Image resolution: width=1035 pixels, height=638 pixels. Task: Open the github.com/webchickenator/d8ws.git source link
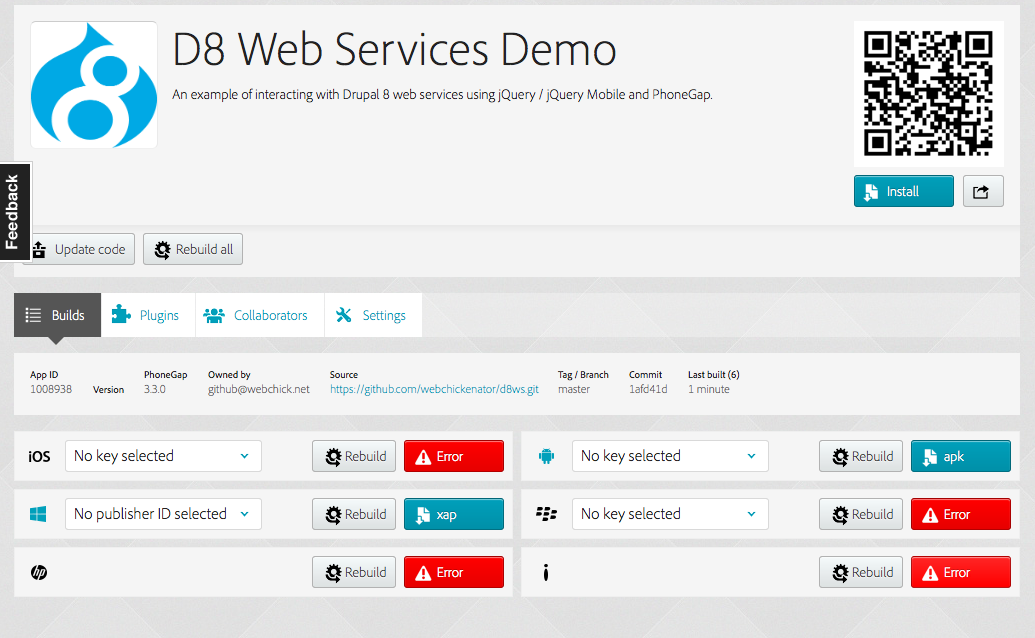434,389
